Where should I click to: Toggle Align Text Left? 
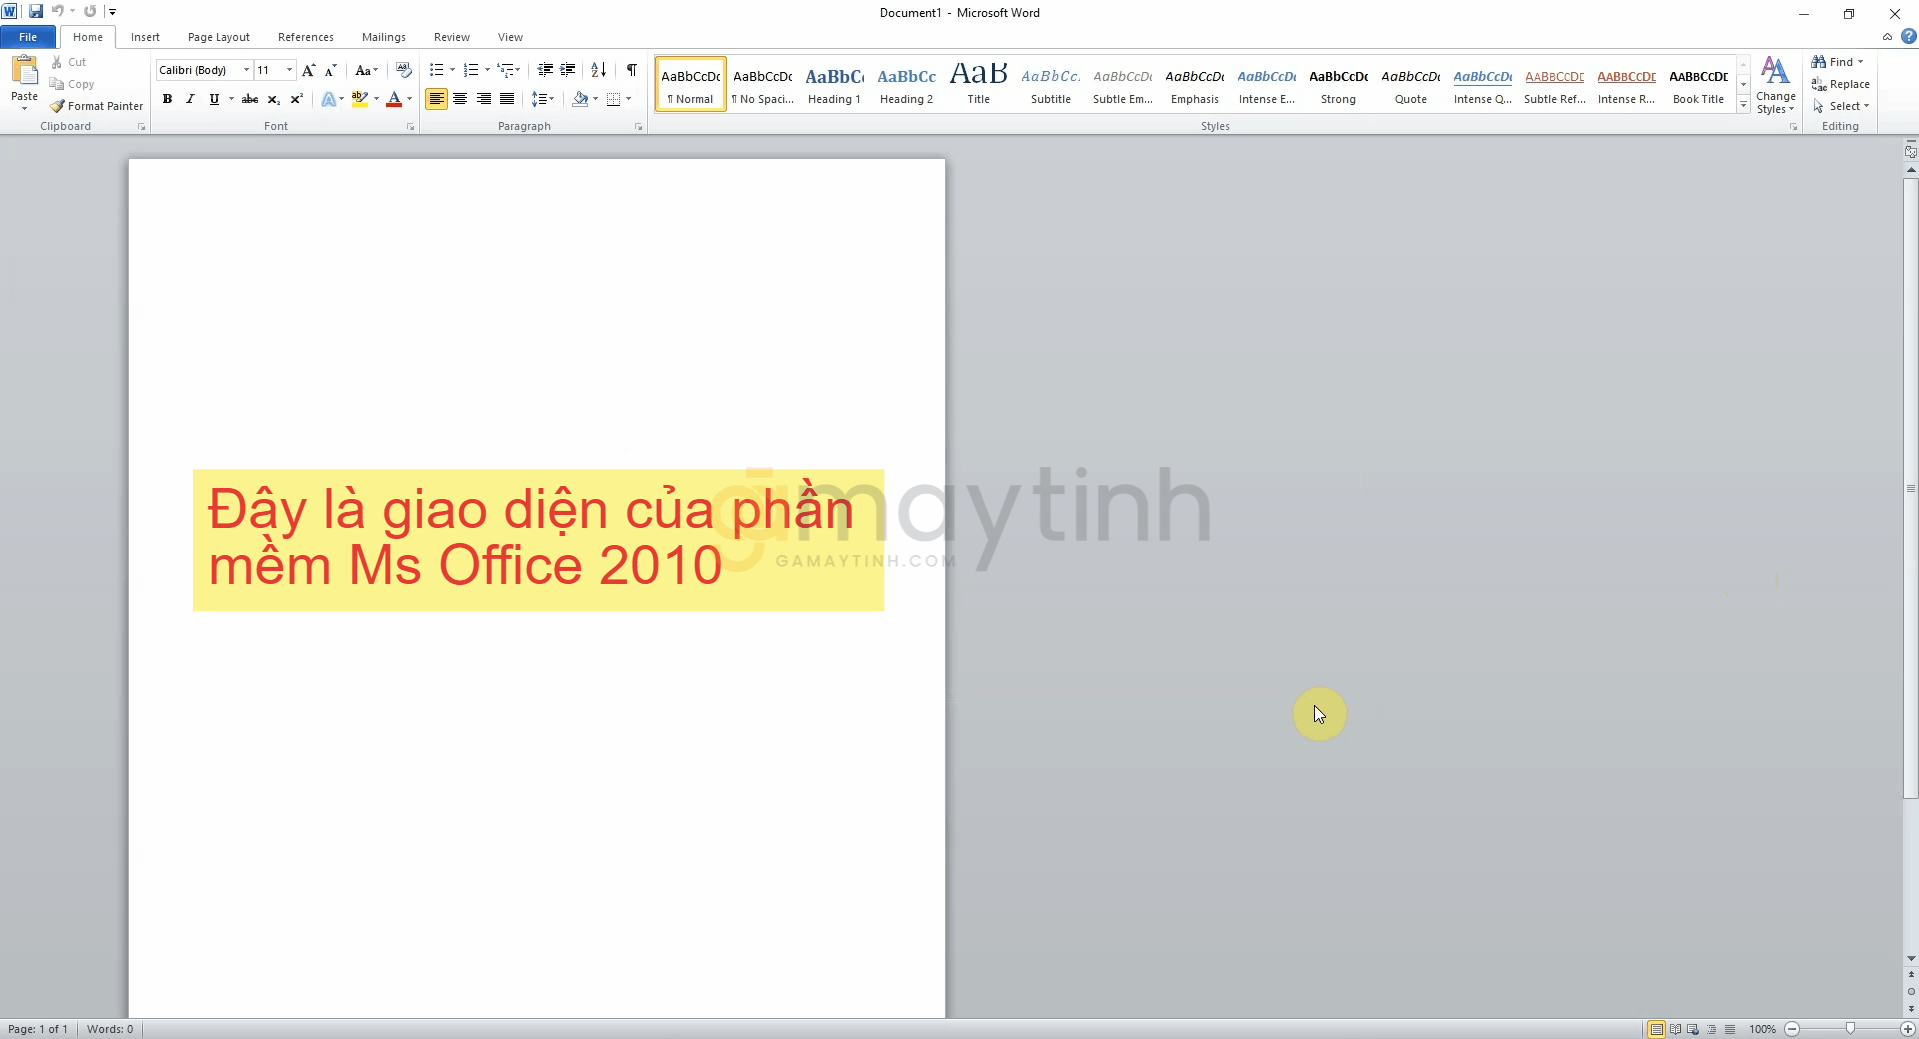[x=436, y=99]
